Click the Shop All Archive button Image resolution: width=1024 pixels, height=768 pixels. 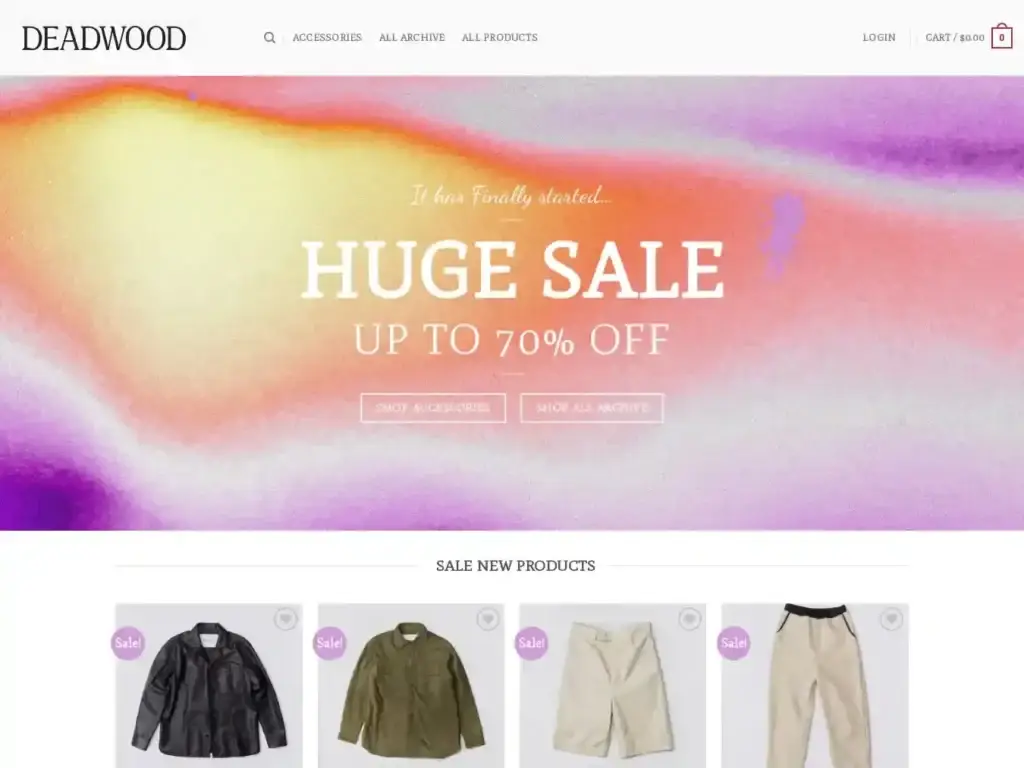(x=592, y=408)
